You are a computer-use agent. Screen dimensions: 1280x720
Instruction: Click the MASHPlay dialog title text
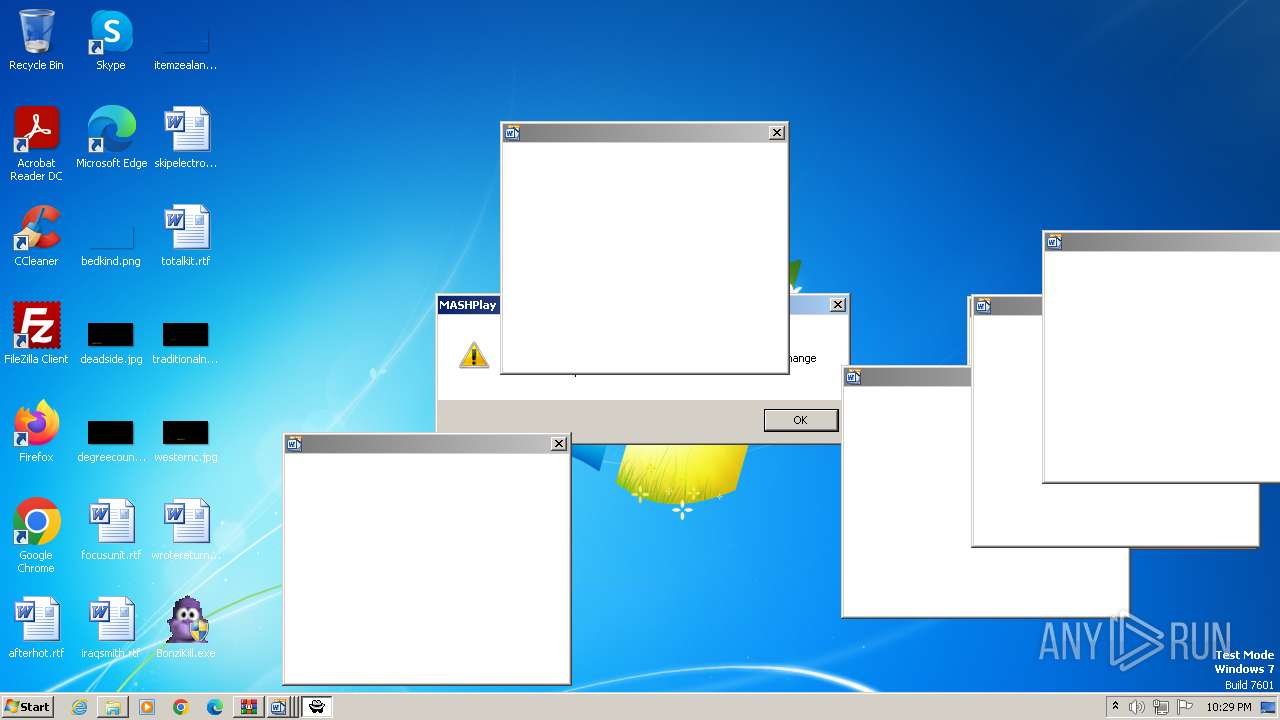(468, 305)
